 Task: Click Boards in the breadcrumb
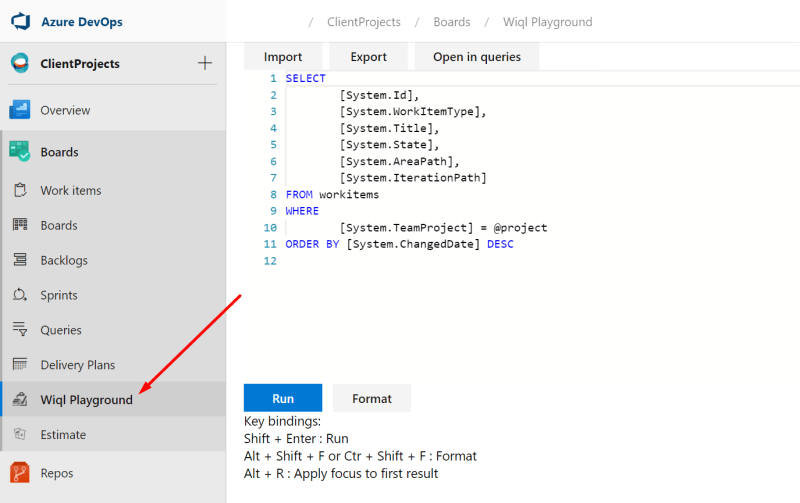click(x=452, y=22)
